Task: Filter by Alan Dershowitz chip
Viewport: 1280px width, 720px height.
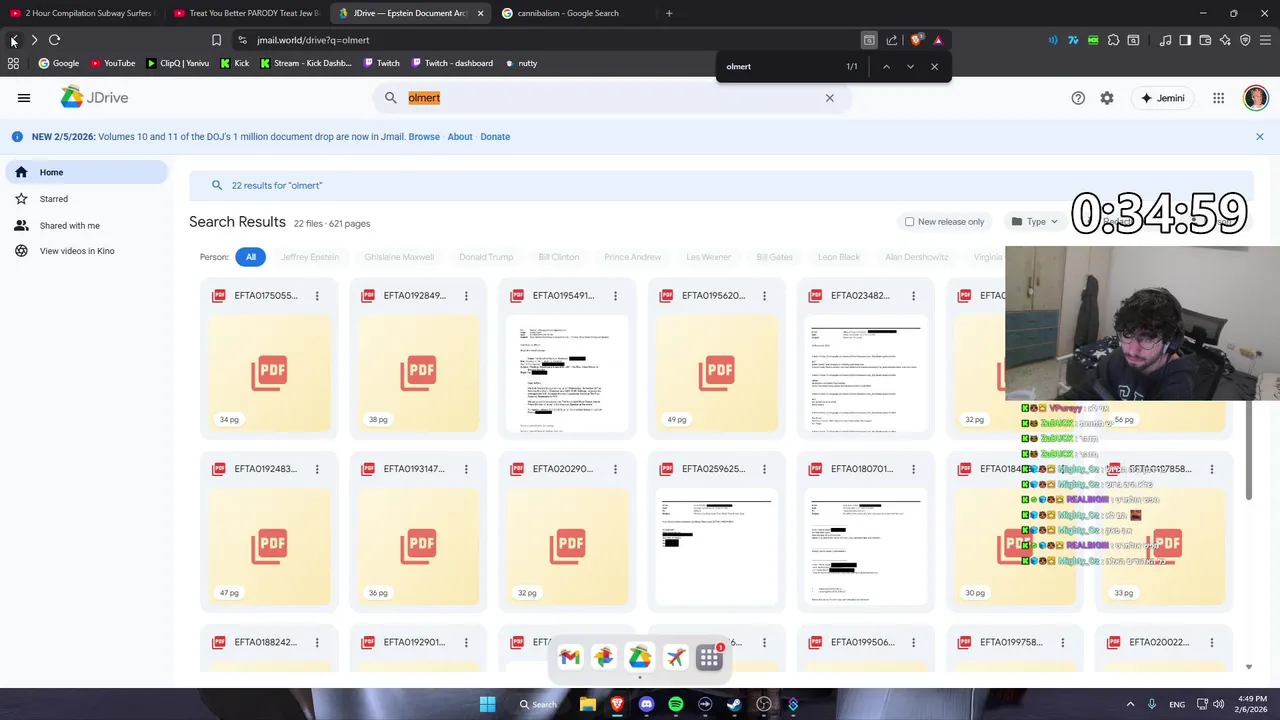Action: 917,257
